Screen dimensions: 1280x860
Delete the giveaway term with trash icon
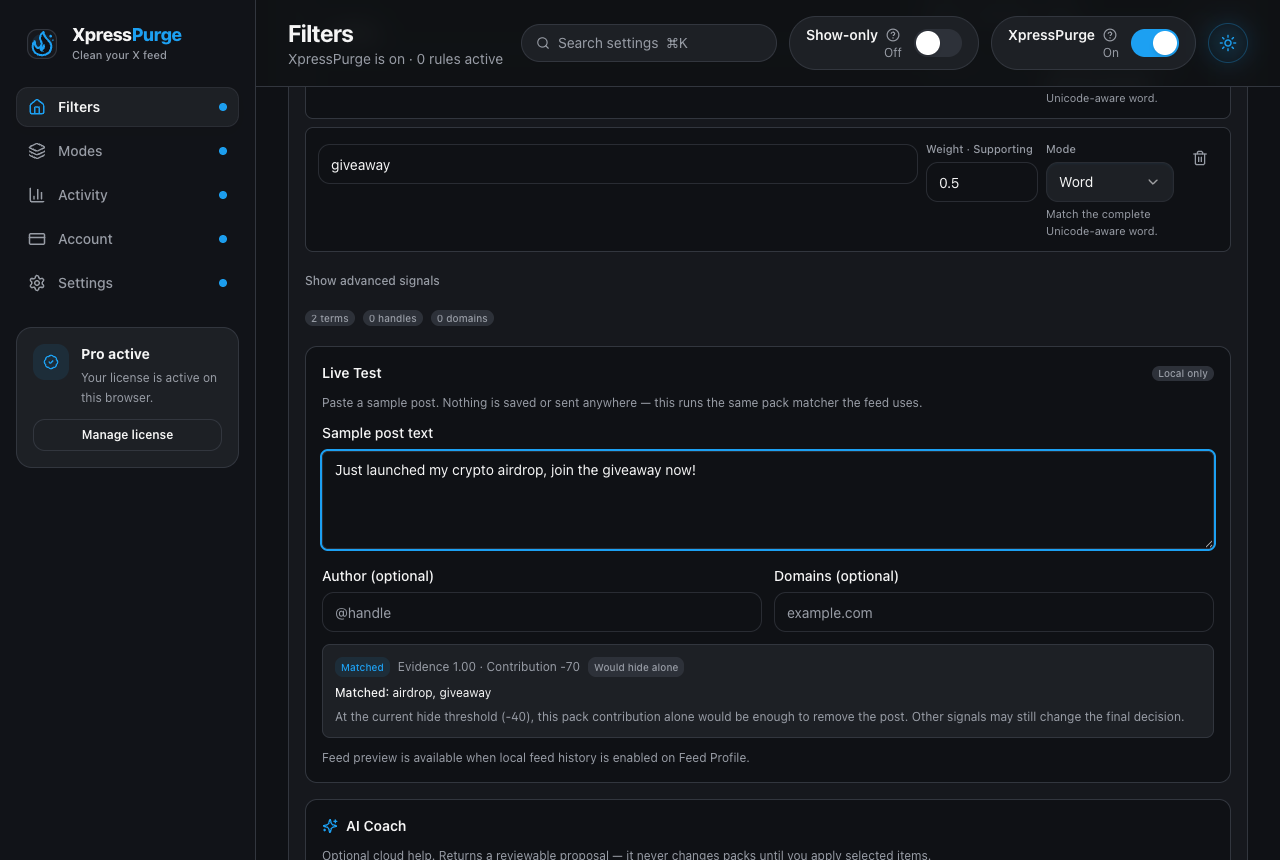pyautogui.click(x=1200, y=158)
